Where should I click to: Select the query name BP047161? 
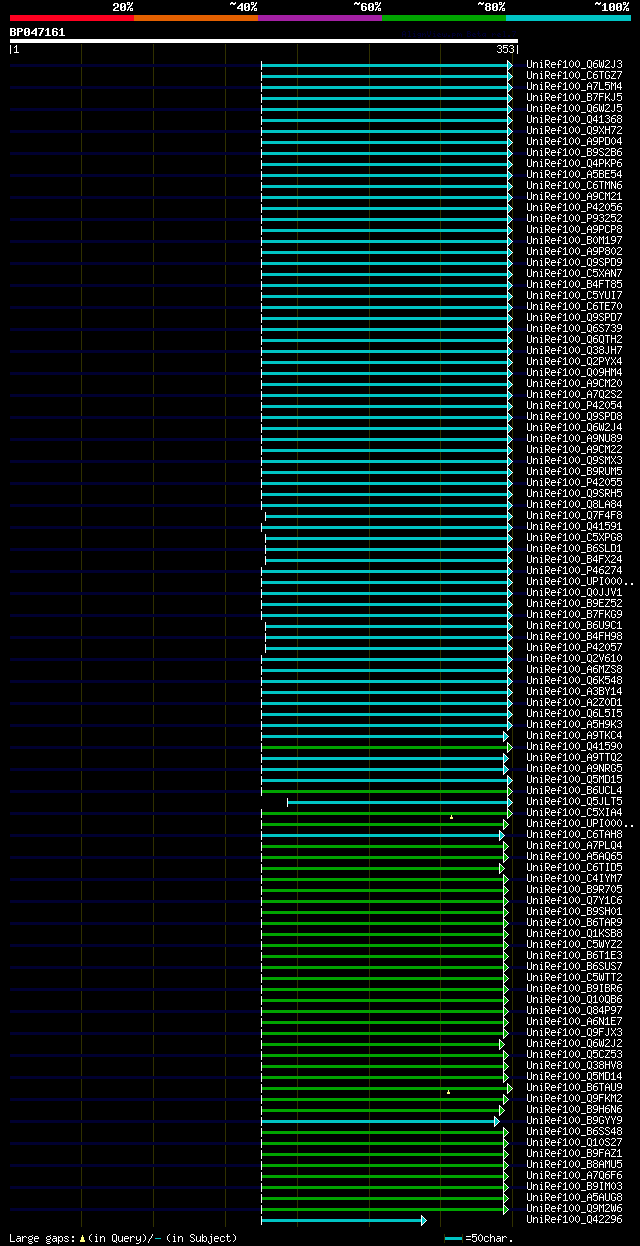click(x=38, y=32)
